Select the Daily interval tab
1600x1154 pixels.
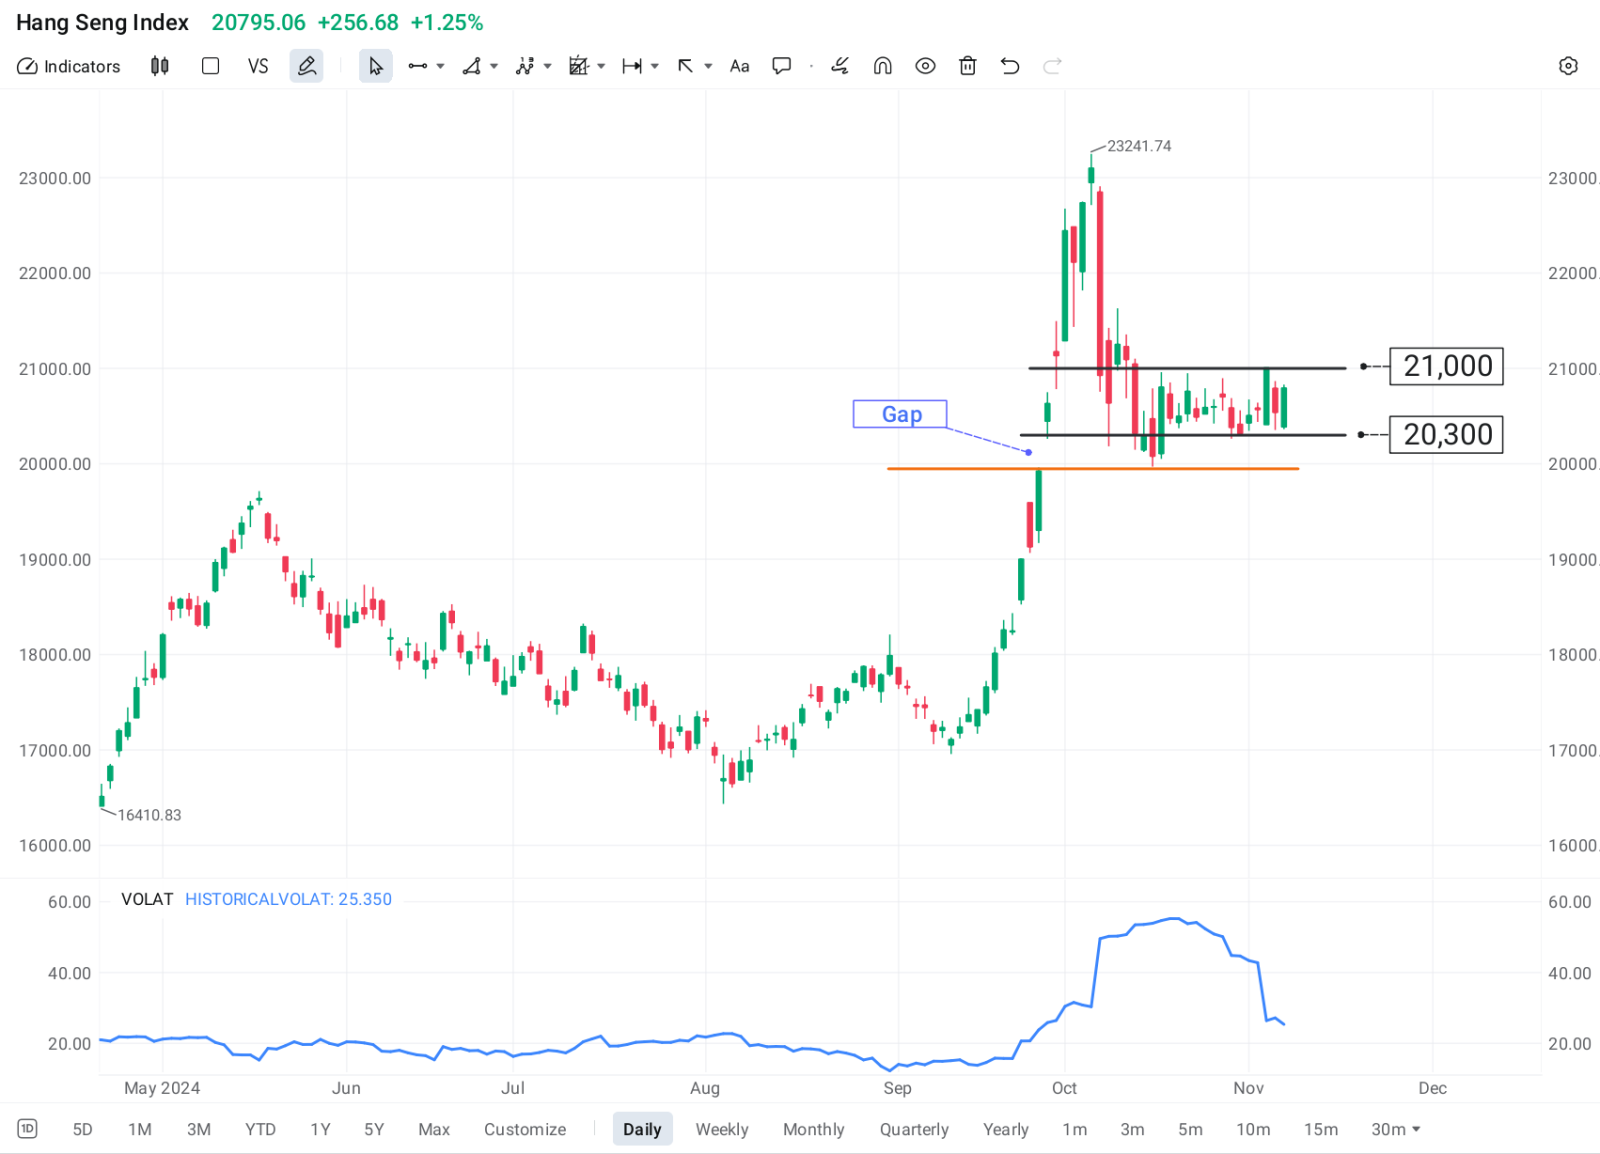[642, 1129]
